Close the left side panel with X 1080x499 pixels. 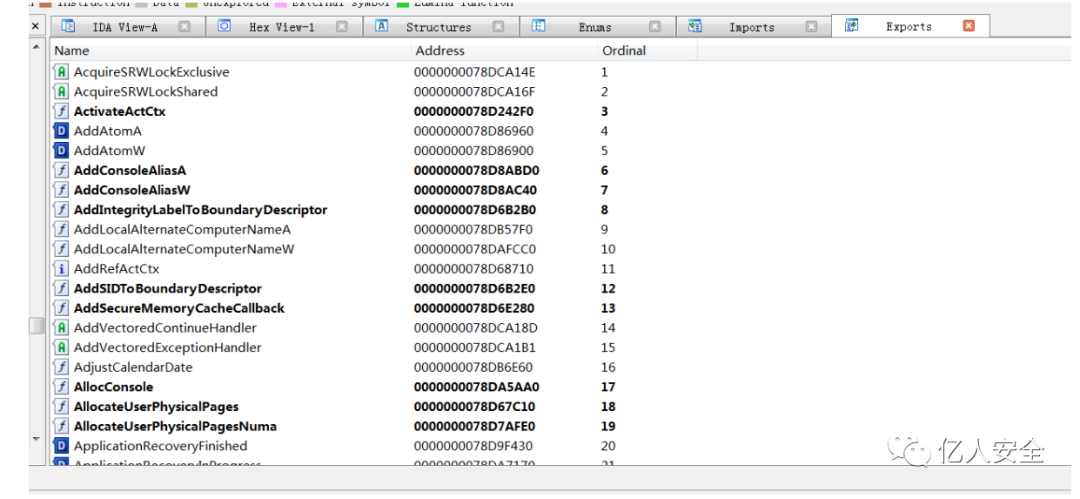coord(36,26)
